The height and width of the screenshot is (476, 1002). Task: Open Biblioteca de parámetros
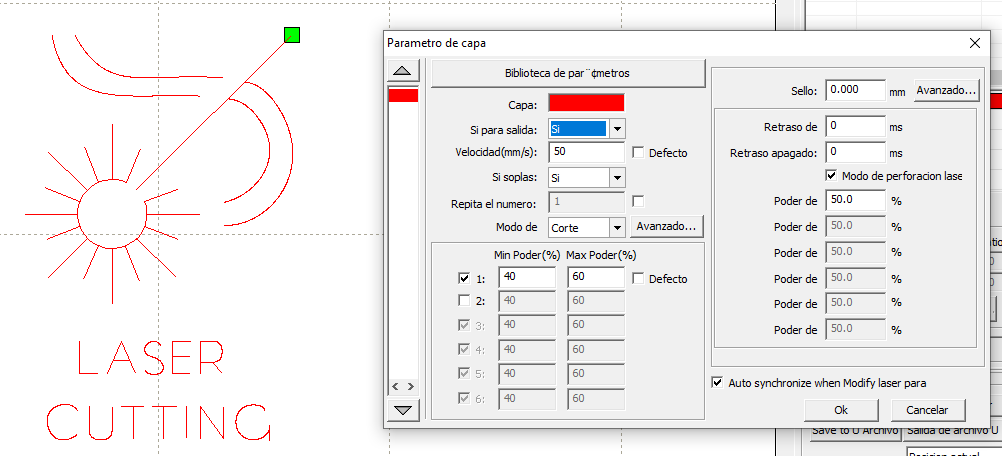pyautogui.click(x=567, y=73)
